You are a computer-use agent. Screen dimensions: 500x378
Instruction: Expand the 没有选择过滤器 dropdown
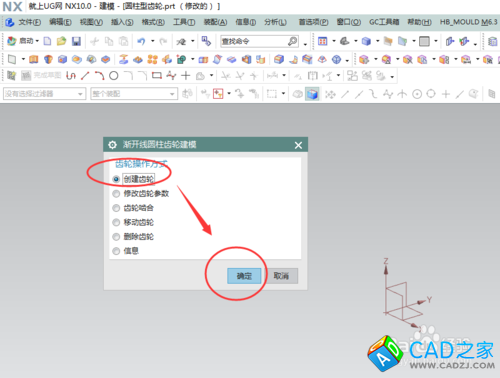pyautogui.click(x=44, y=94)
